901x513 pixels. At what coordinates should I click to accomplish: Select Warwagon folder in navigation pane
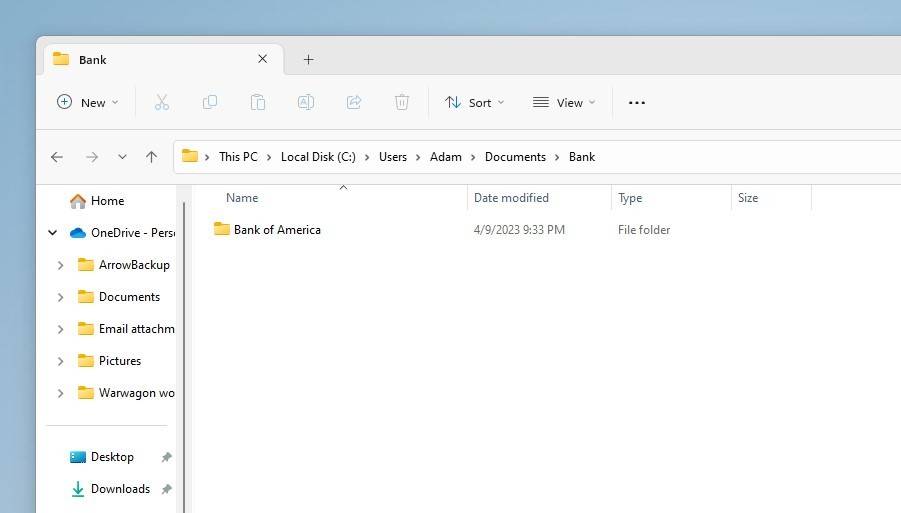coord(137,393)
